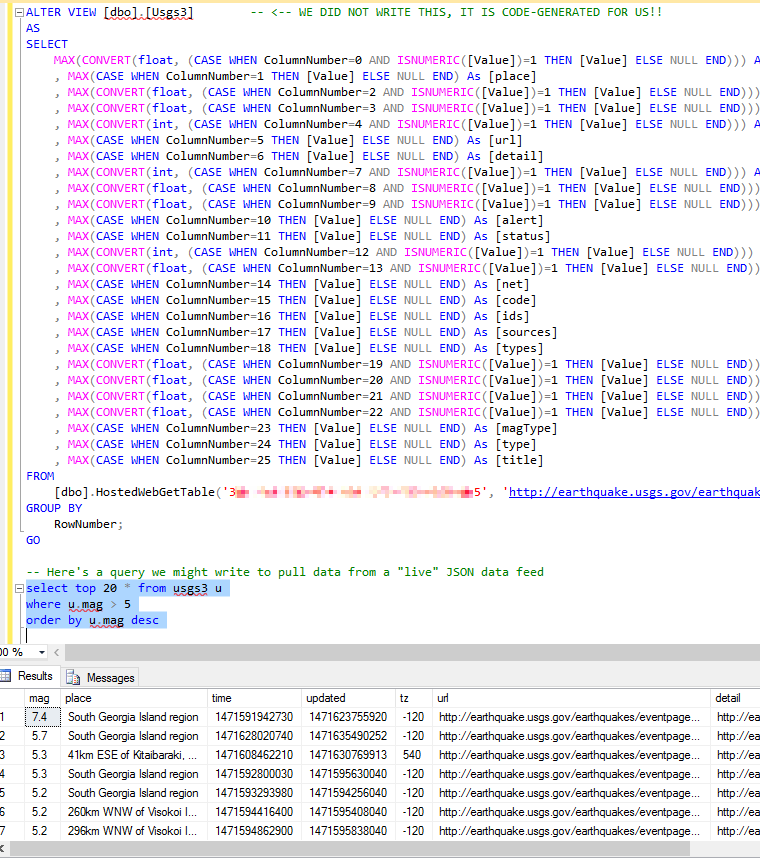Click the Results grid icon

pyautogui.click(x=5, y=676)
